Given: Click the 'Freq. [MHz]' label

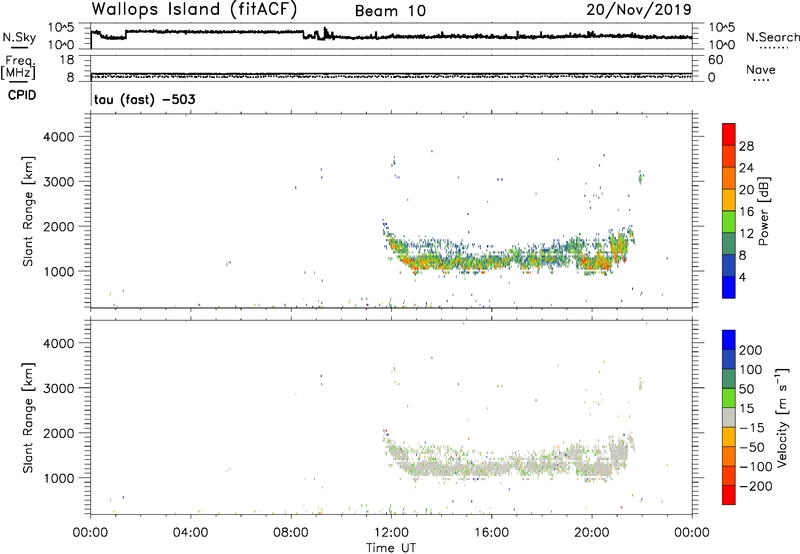Looking at the screenshot, I should point(19,68).
